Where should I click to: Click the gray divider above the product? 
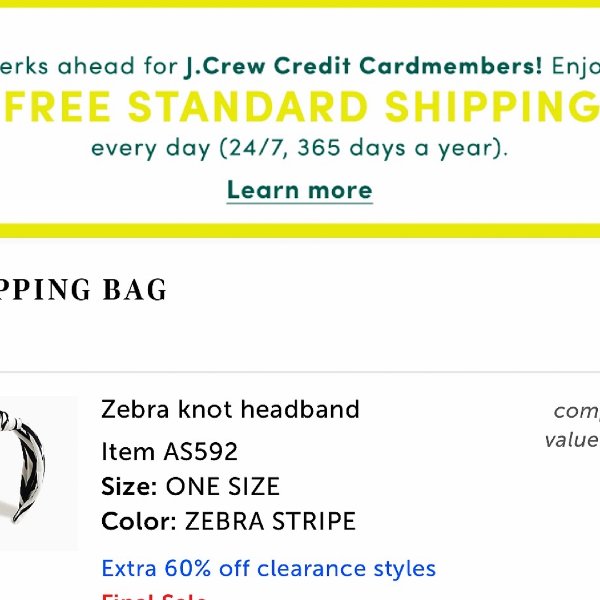300,372
